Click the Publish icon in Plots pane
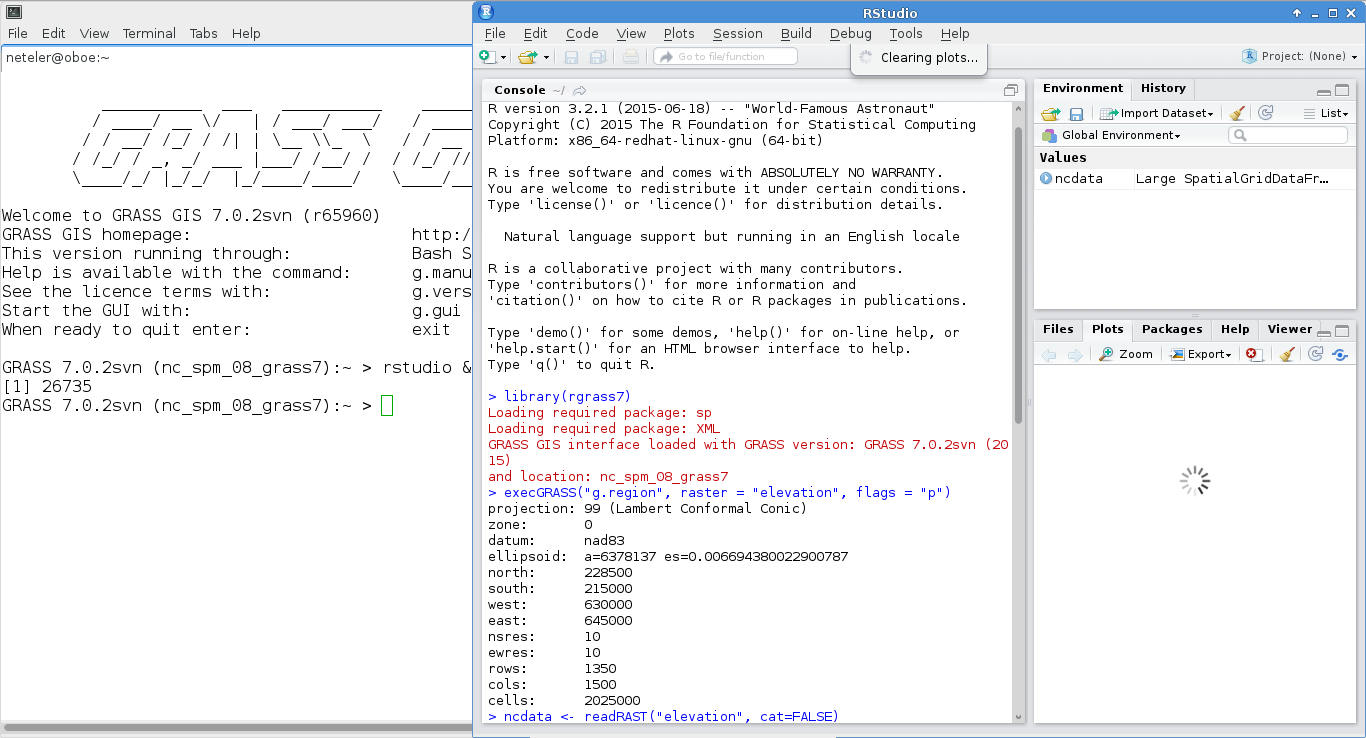1366x738 pixels. click(1340, 354)
